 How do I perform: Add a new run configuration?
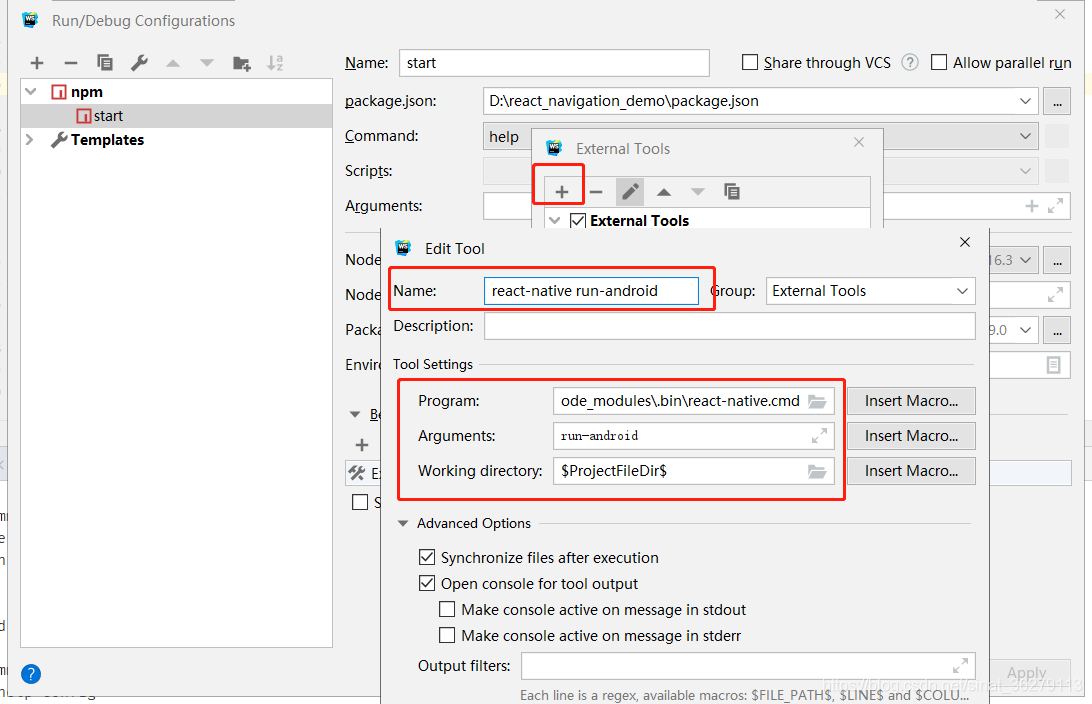[37, 62]
